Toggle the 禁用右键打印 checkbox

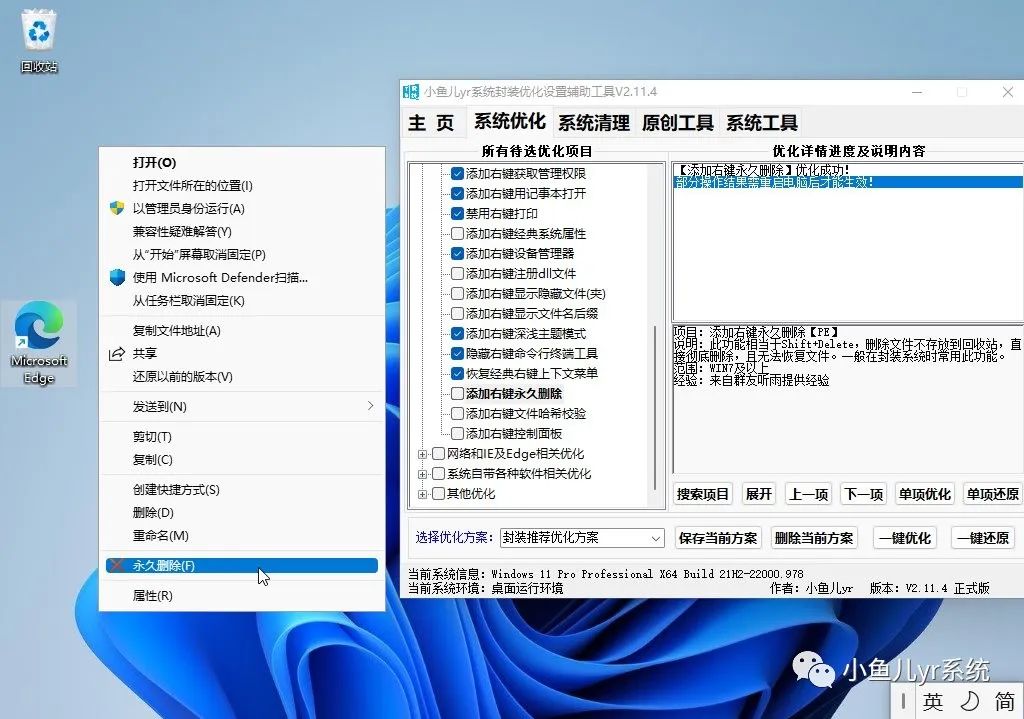point(457,214)
